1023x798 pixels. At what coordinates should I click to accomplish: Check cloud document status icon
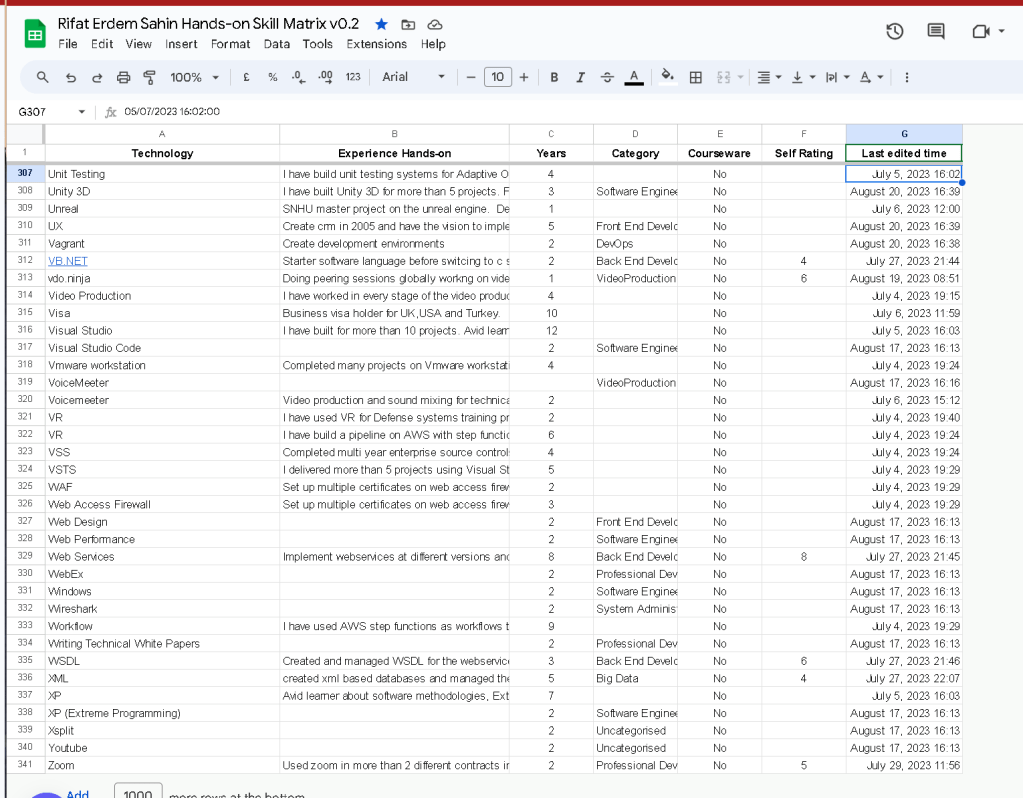tap(435, 25)
